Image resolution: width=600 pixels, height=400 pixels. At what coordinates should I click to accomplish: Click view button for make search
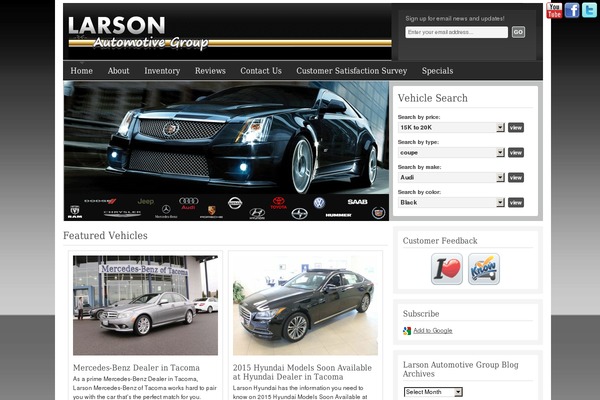click(x=515, y=177)
